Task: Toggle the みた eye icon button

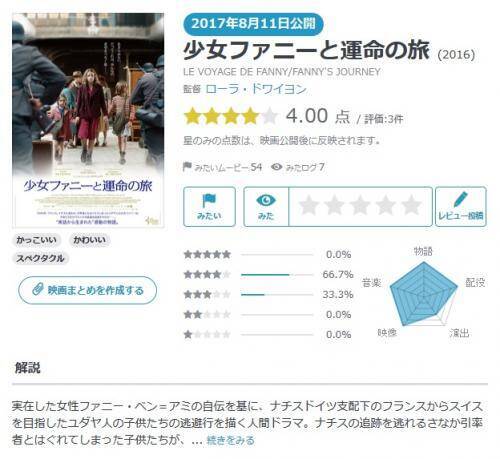Action: click(x=266, y=207)
